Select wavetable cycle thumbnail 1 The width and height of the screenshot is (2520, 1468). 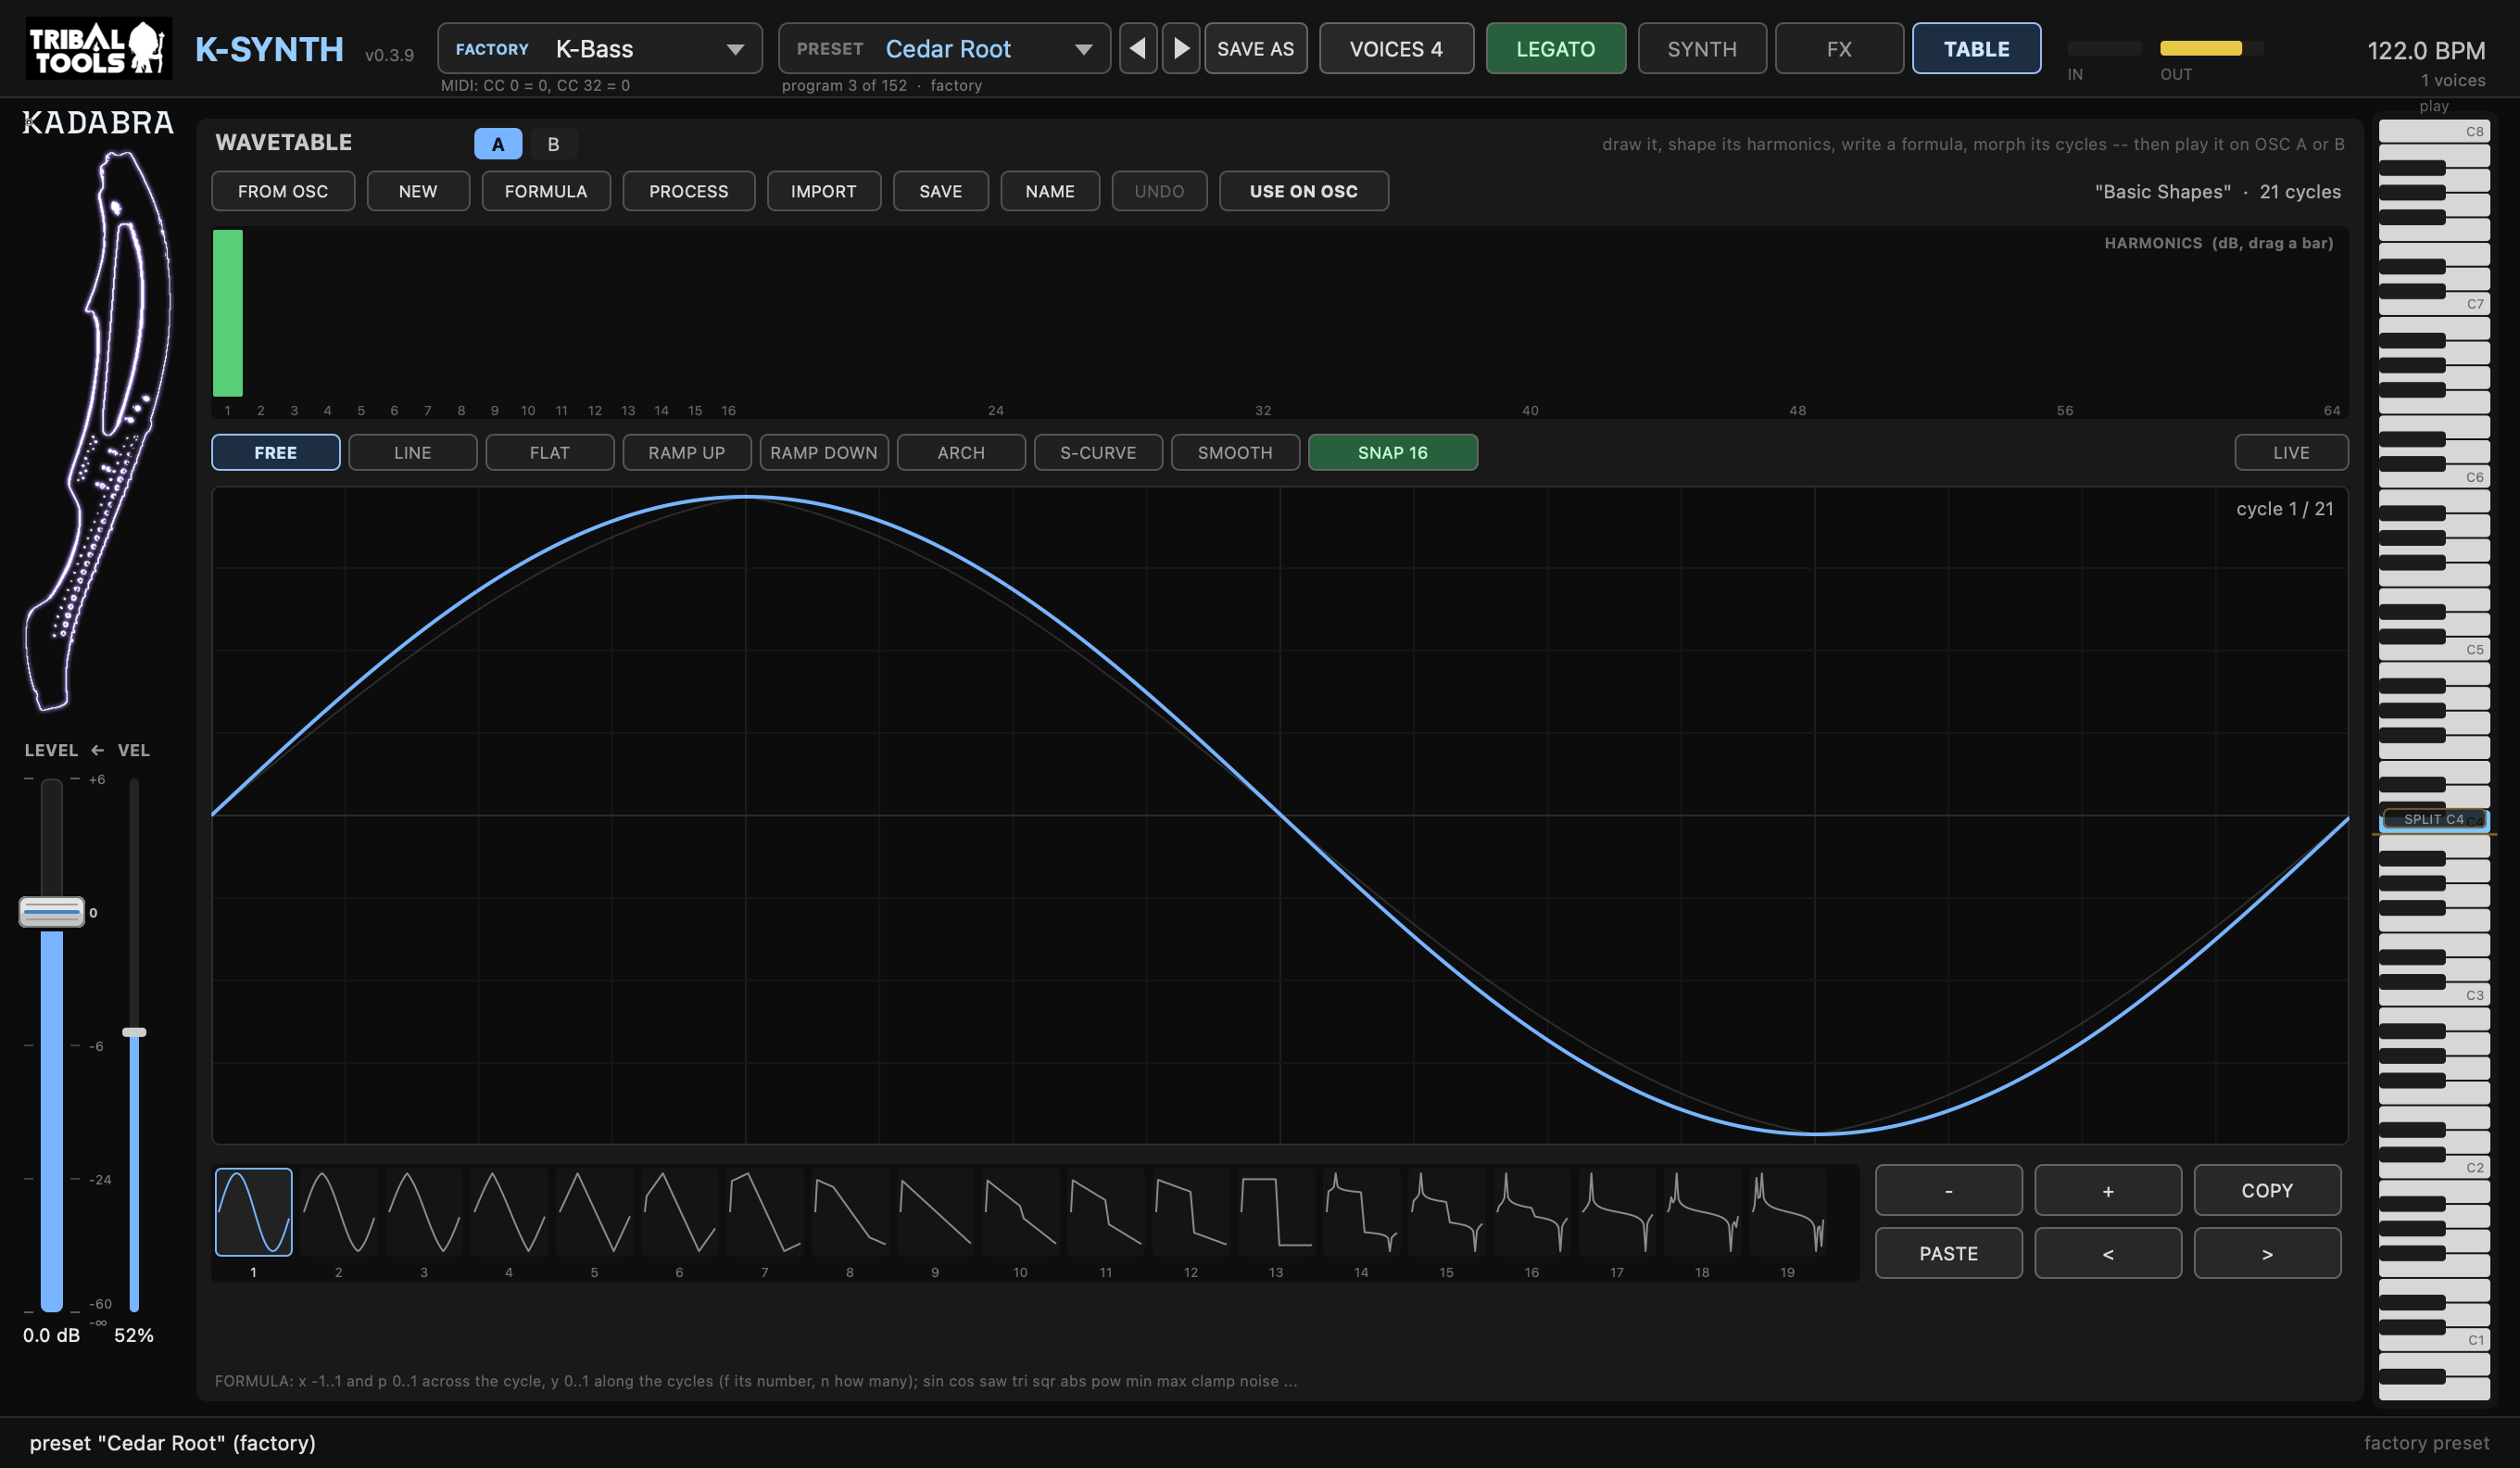click(x=254, y=1211)
